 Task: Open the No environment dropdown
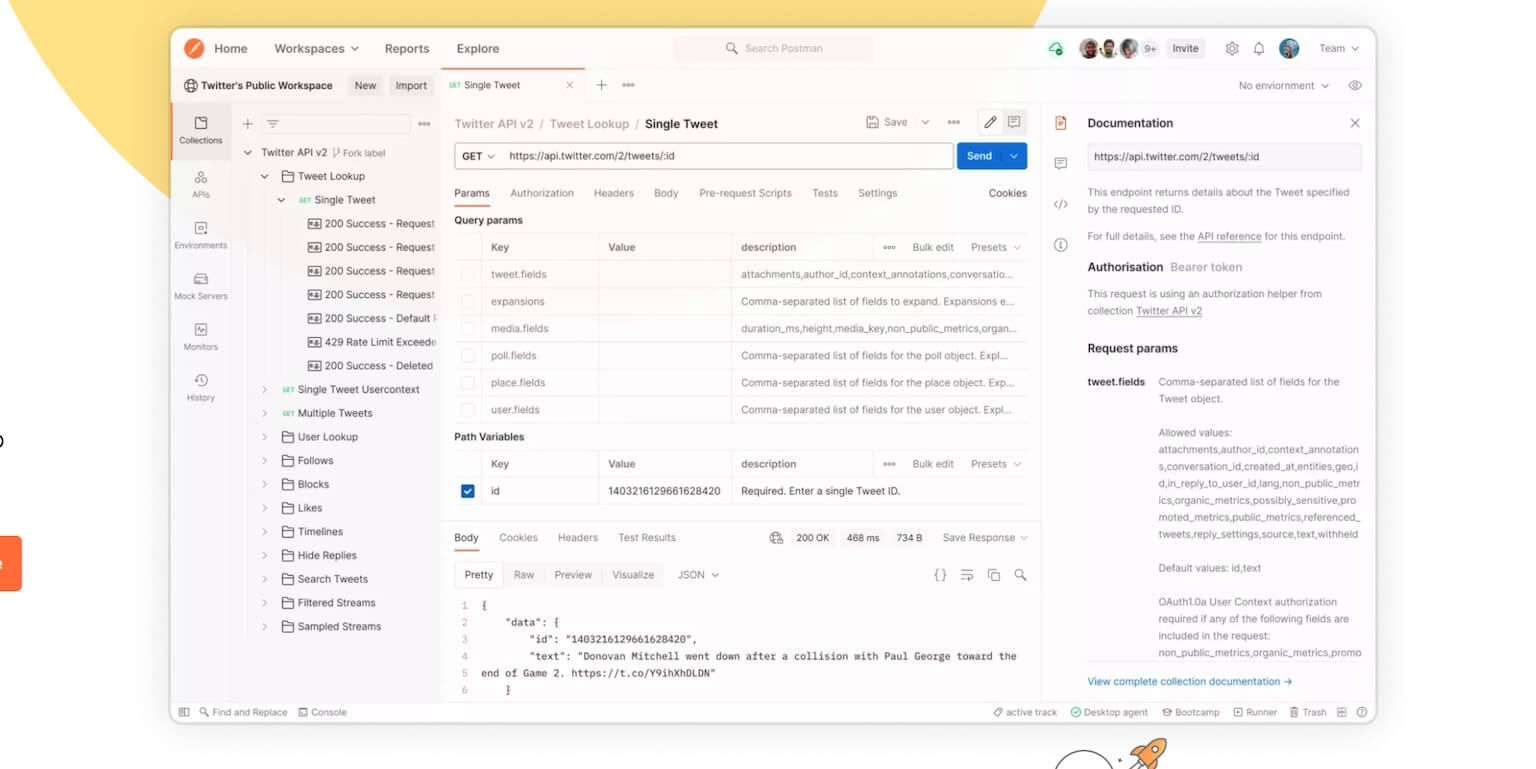pos(1284,86)
